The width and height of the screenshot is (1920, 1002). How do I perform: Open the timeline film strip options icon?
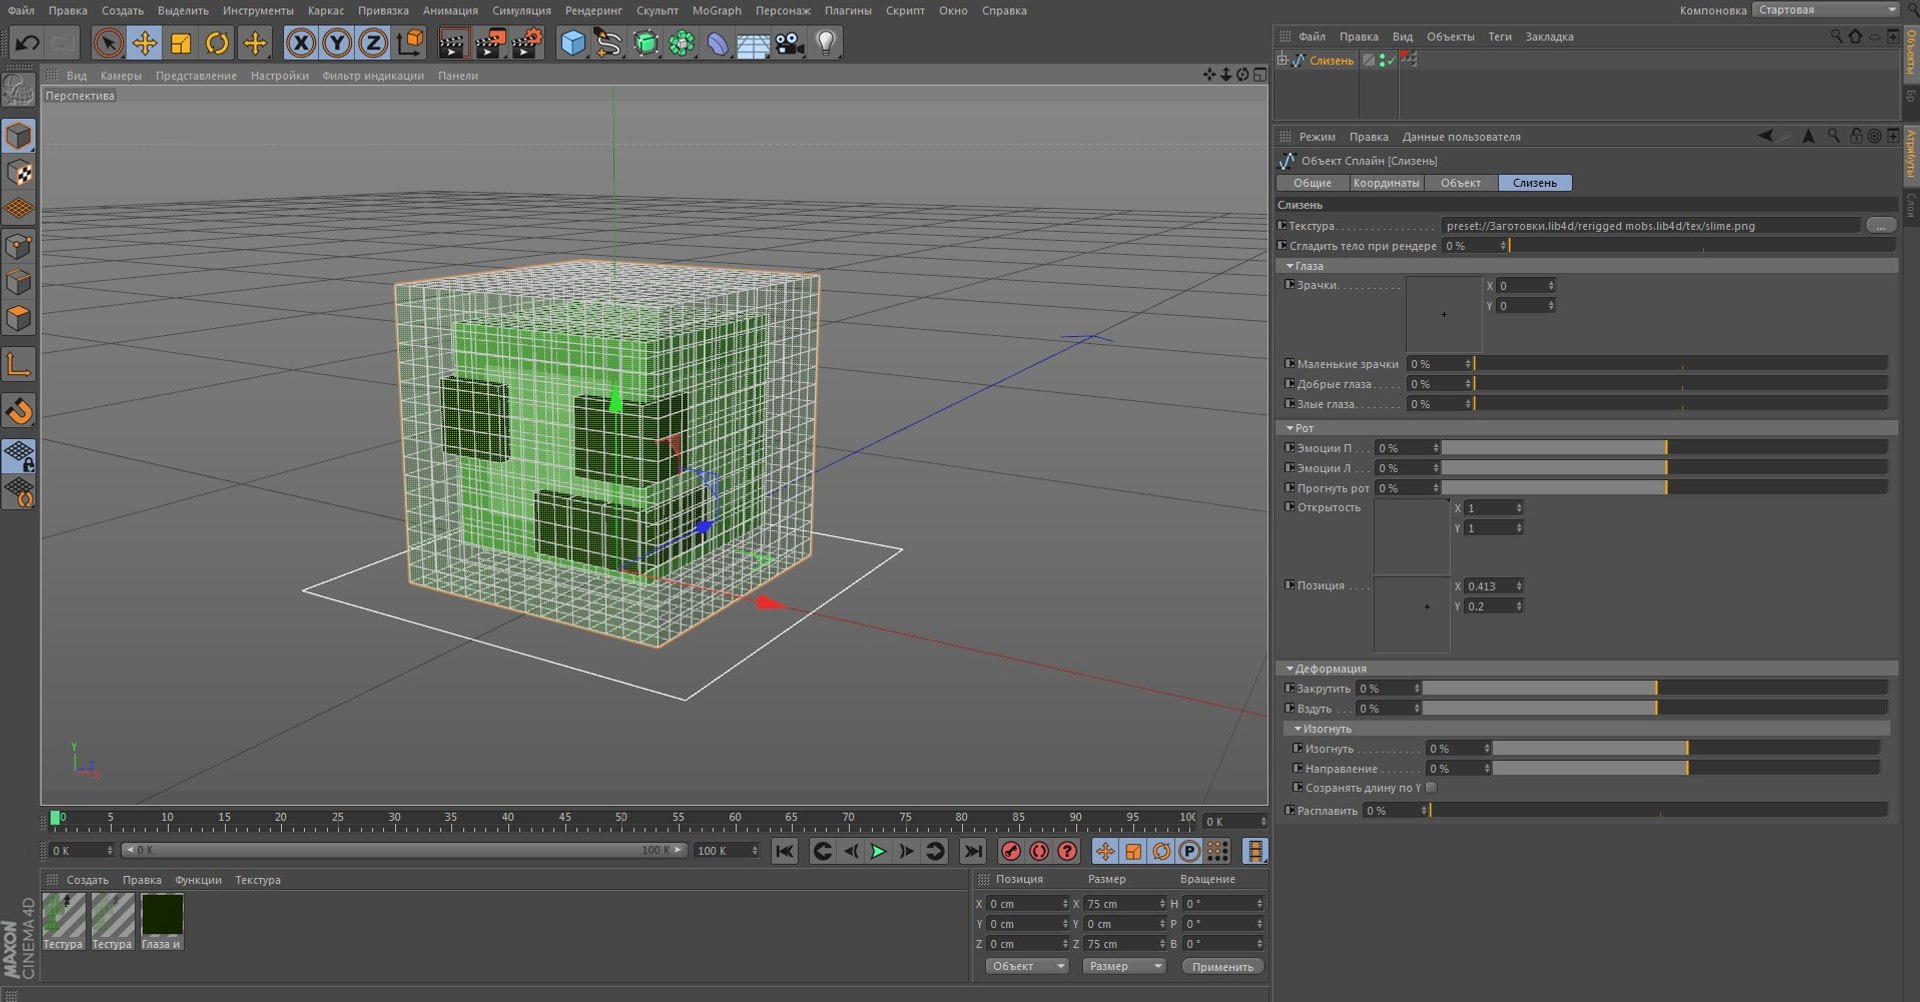click(x=1254, y=851)
